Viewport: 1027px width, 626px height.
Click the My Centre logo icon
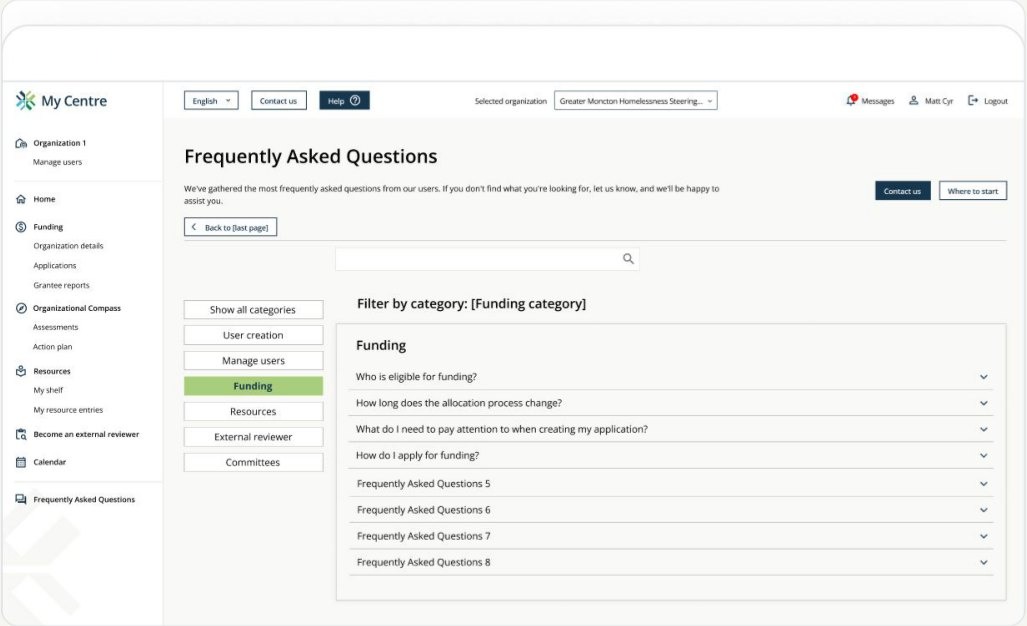[x=26, y=101]
